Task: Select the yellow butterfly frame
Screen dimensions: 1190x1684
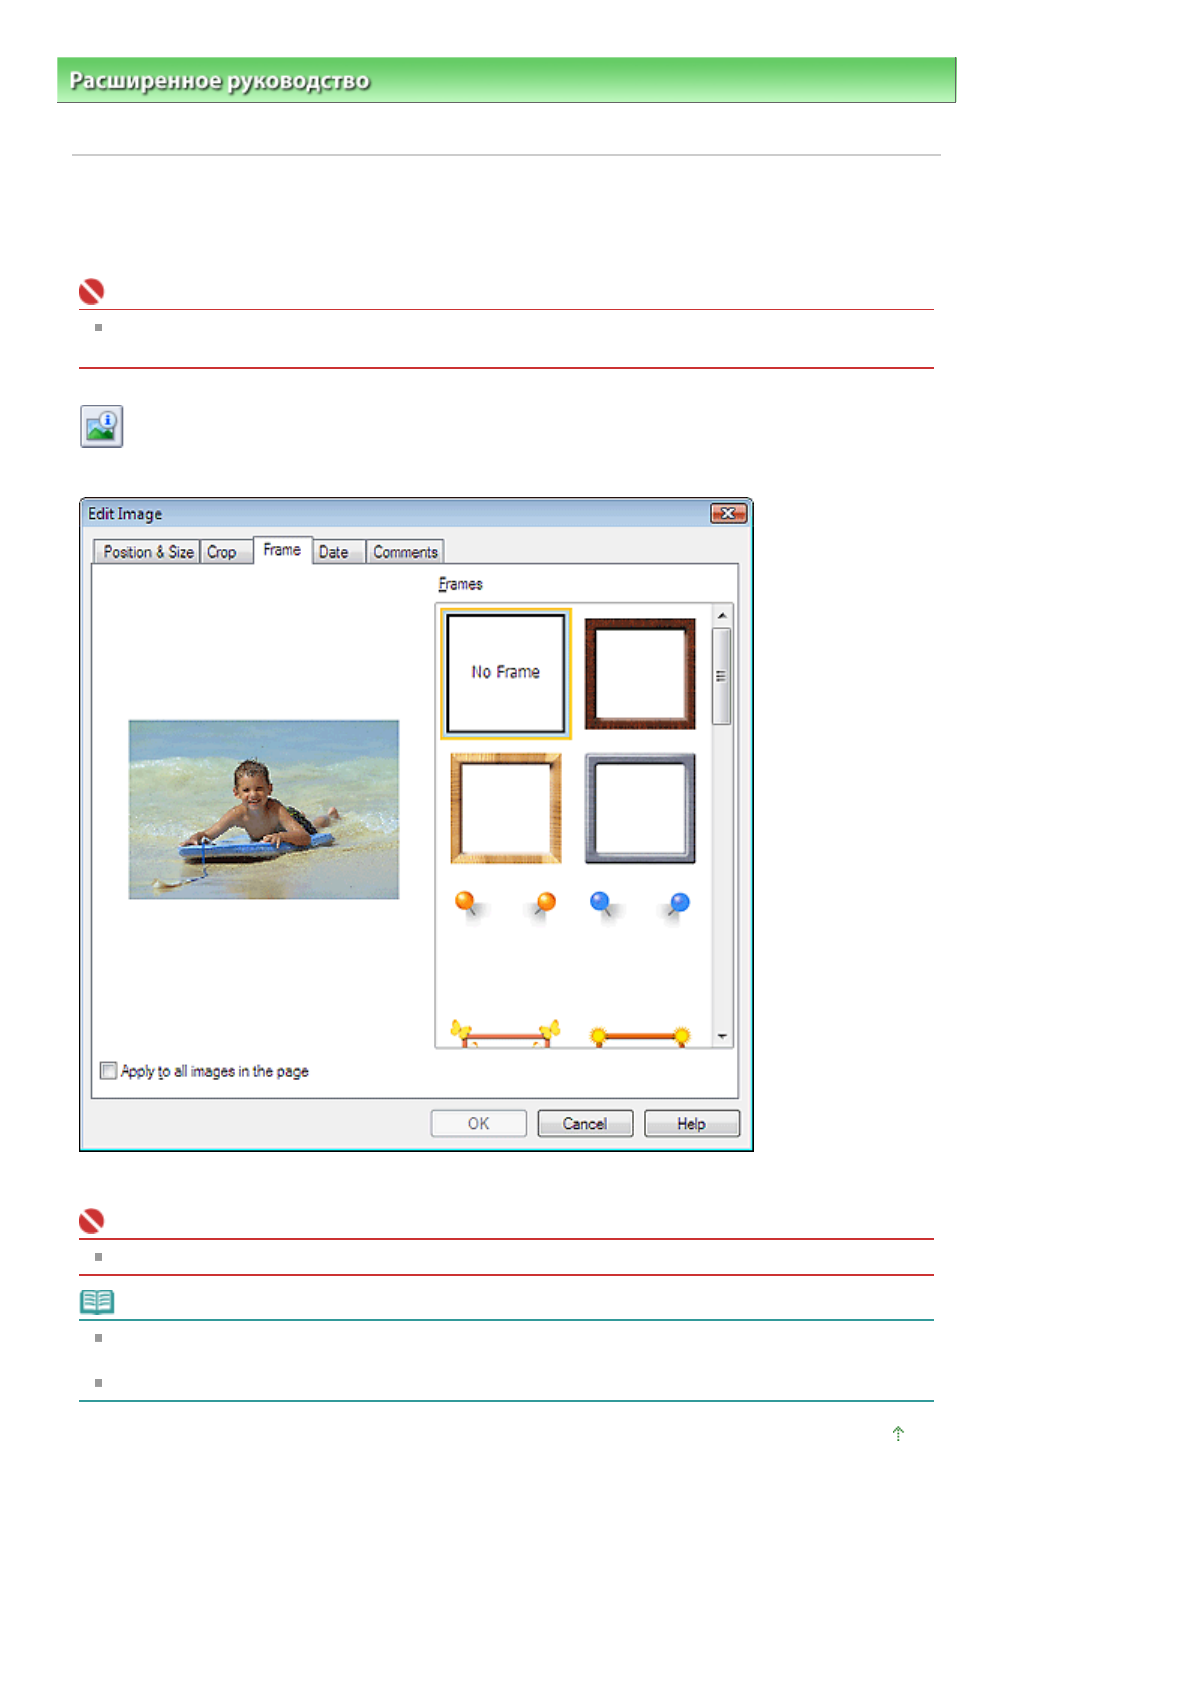Action: point(505,1033)
